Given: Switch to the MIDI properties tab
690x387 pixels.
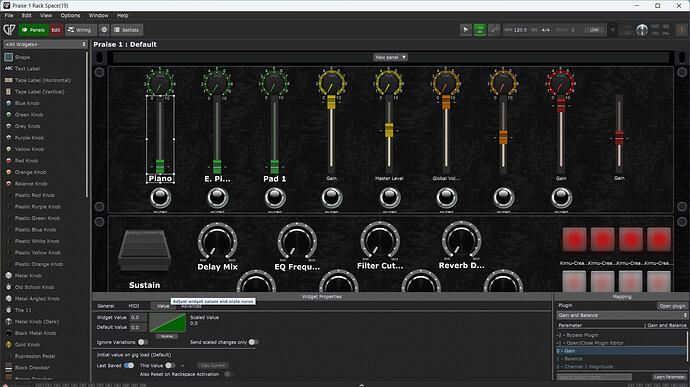Looking at the screenshot, I should 134,306.
